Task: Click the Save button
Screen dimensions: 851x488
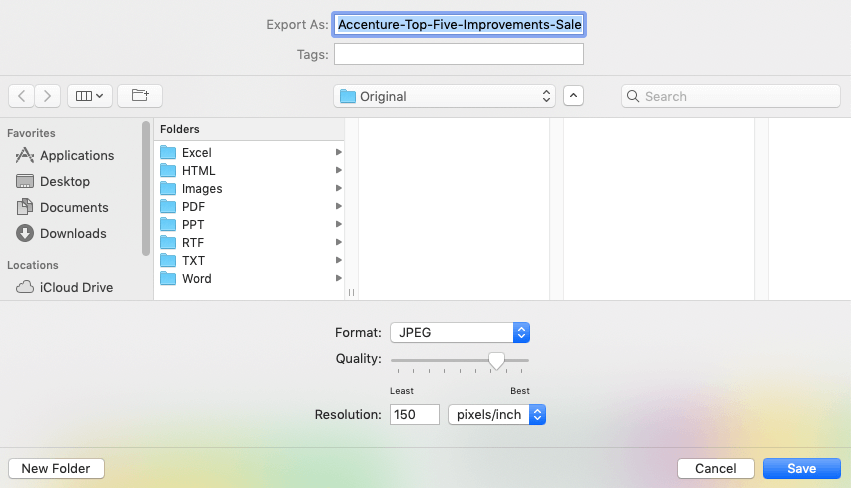Action: [x=801, y=468]
